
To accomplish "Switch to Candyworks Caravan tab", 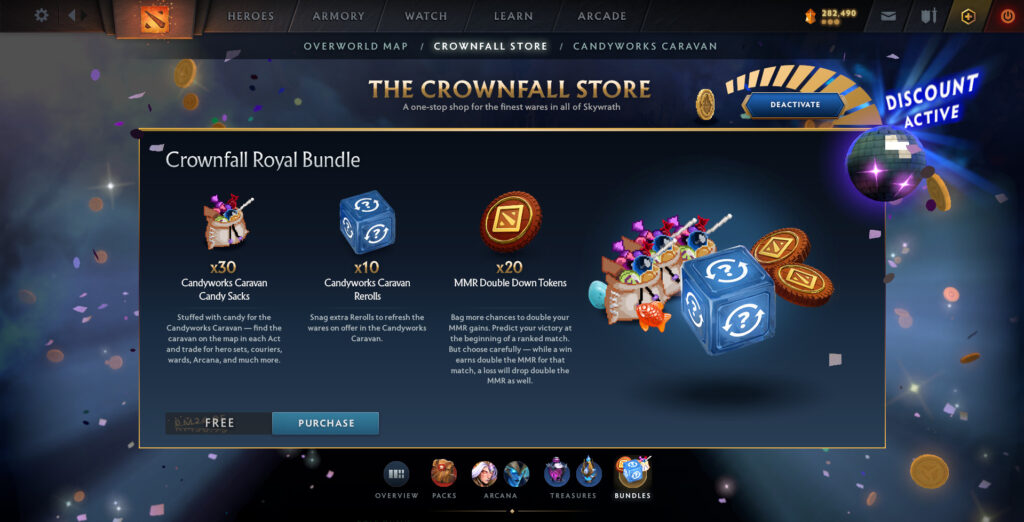I will pos(645,46).
